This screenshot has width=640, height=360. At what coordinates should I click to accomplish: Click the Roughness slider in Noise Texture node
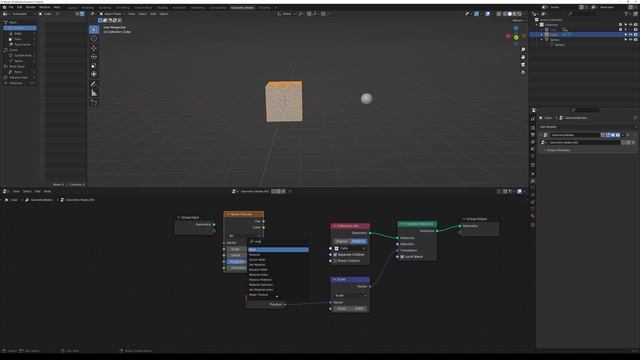(236, 262)
